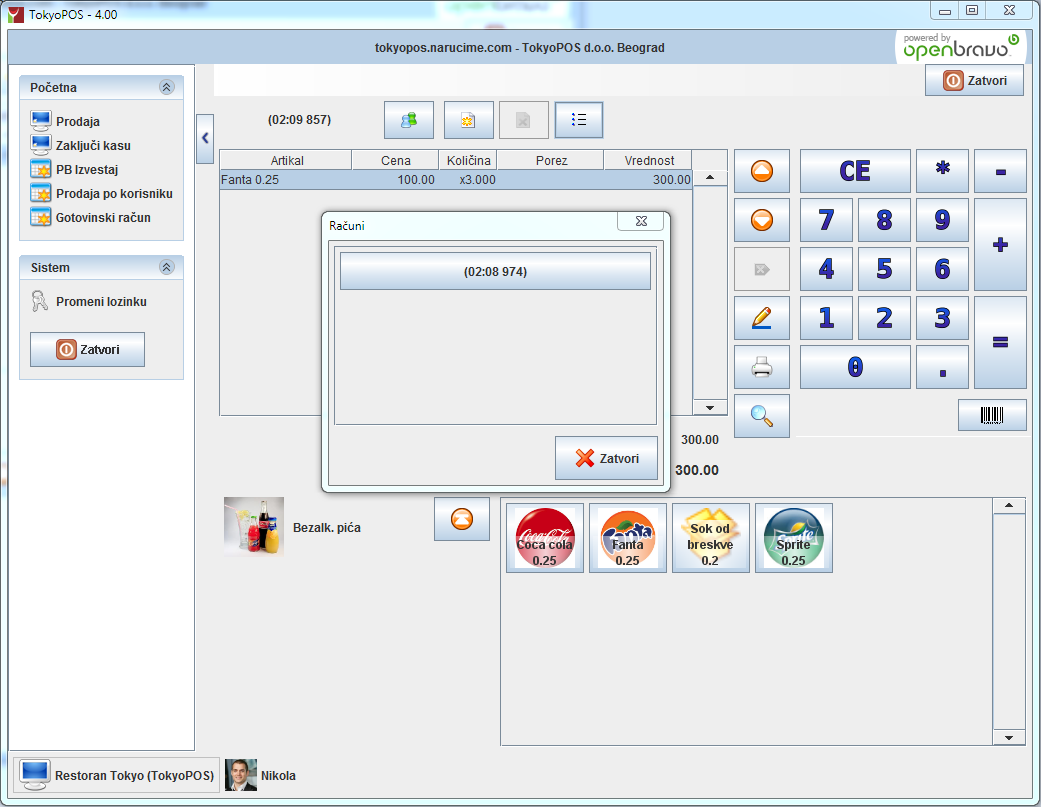Click the ticket list scroll down arrow
This screenshot has height=807, width=1041.
tap(710, 407)
